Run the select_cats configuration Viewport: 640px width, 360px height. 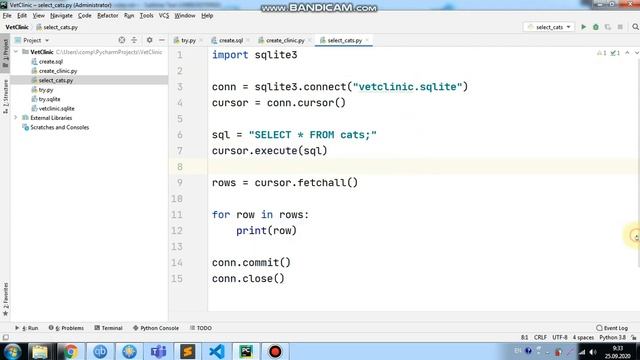[583, 27]
